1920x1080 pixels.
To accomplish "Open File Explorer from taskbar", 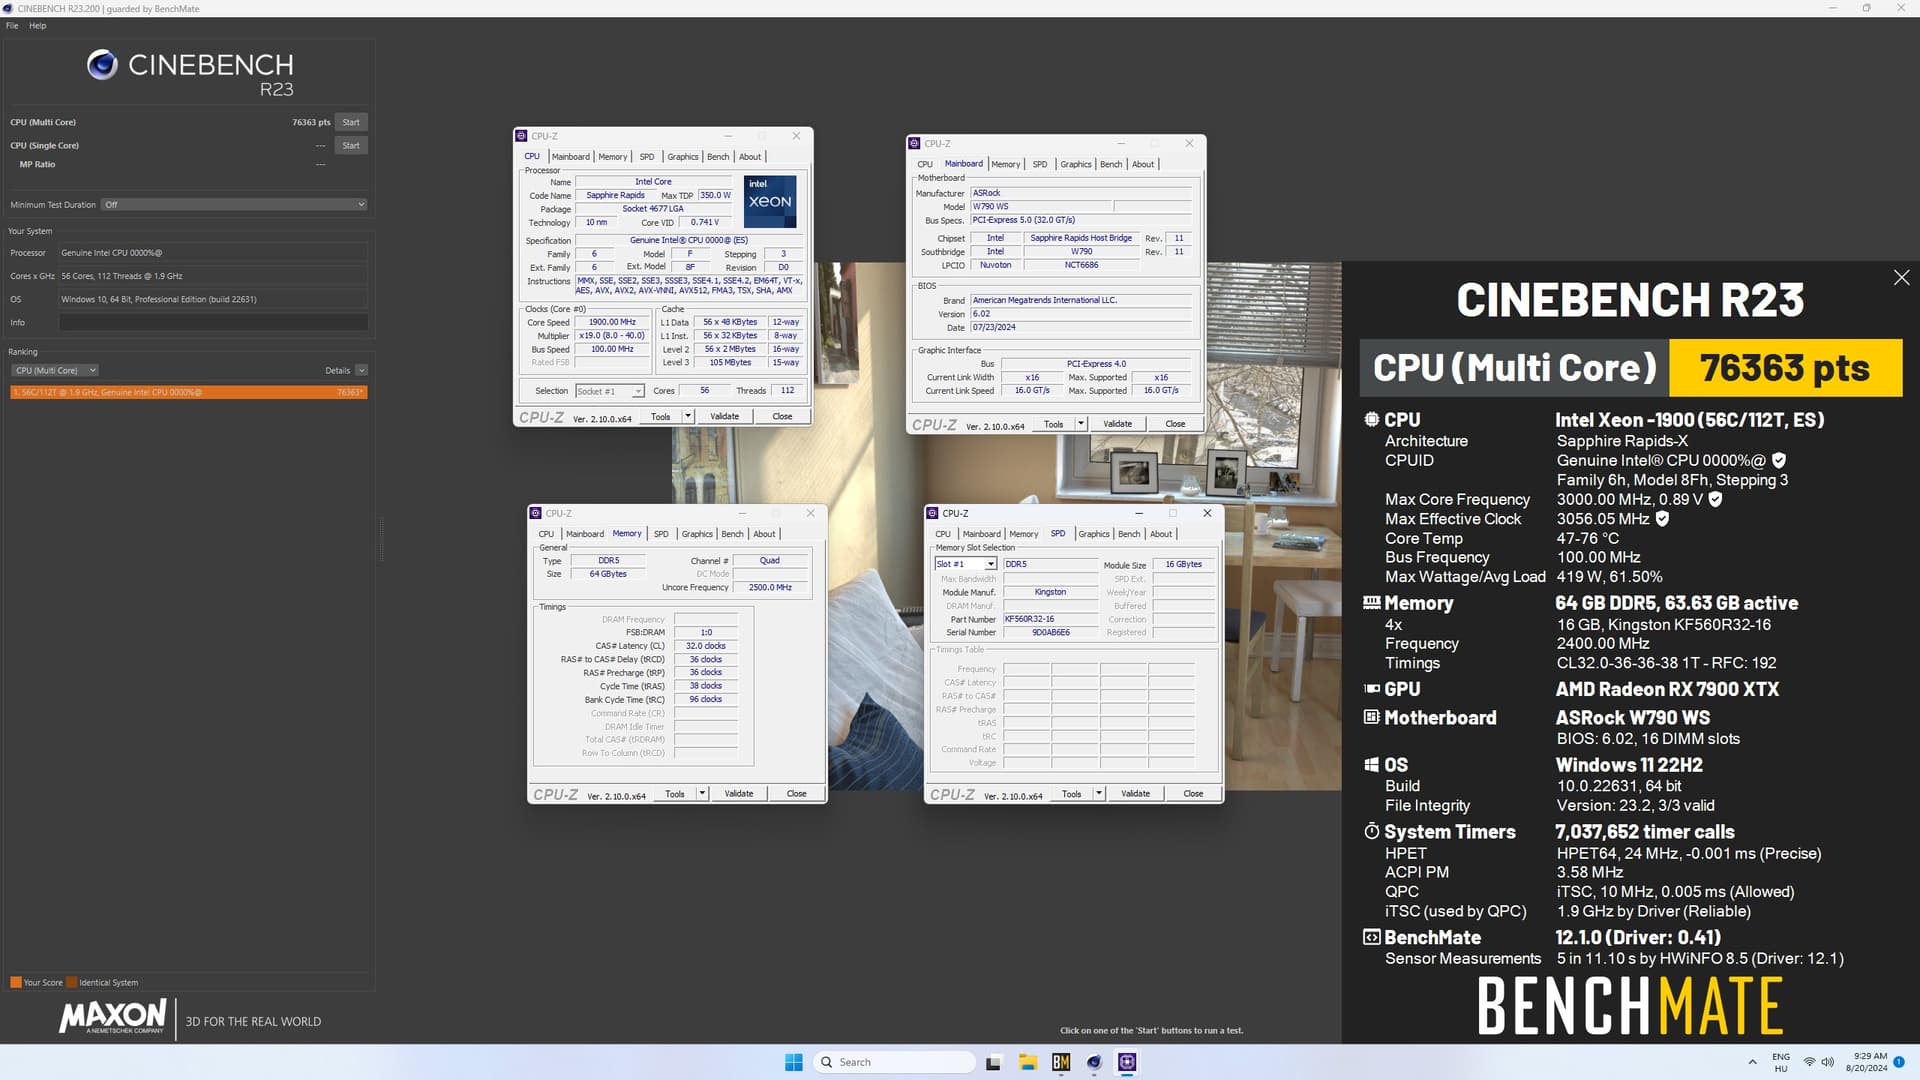I will [1027, 1062].
